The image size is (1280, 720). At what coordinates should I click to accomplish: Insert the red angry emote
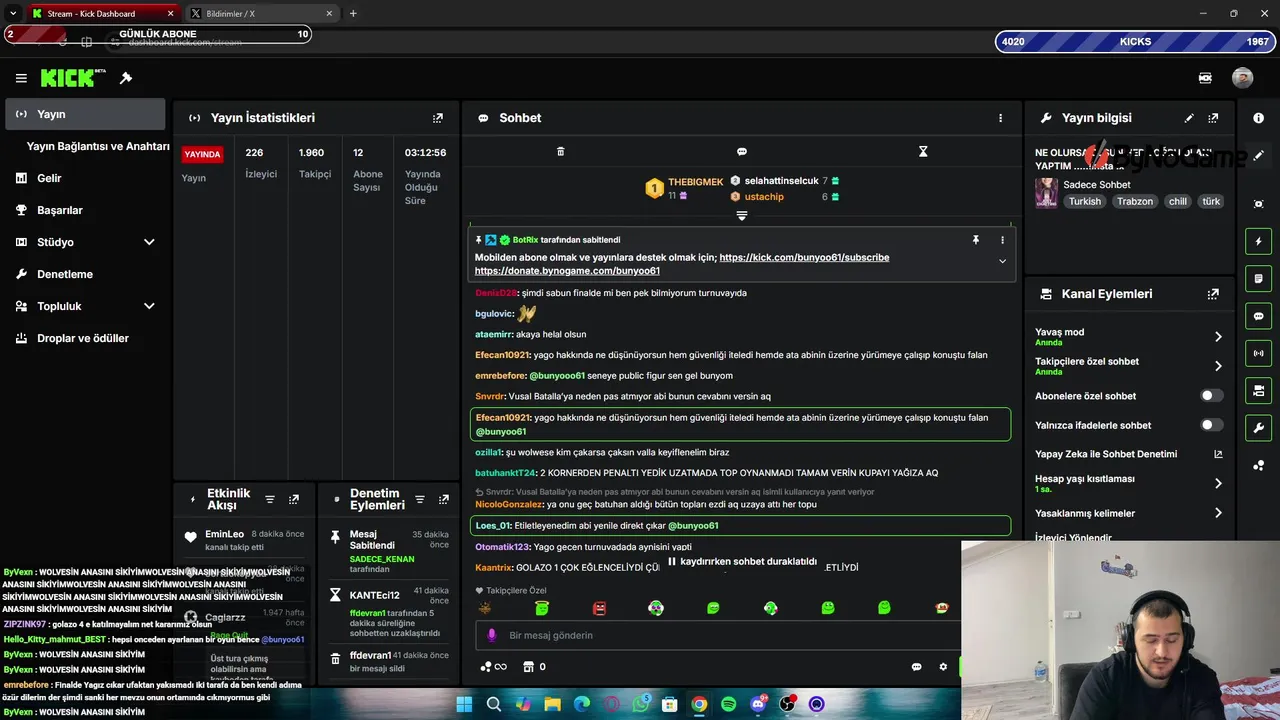click(x=599, y=608)
